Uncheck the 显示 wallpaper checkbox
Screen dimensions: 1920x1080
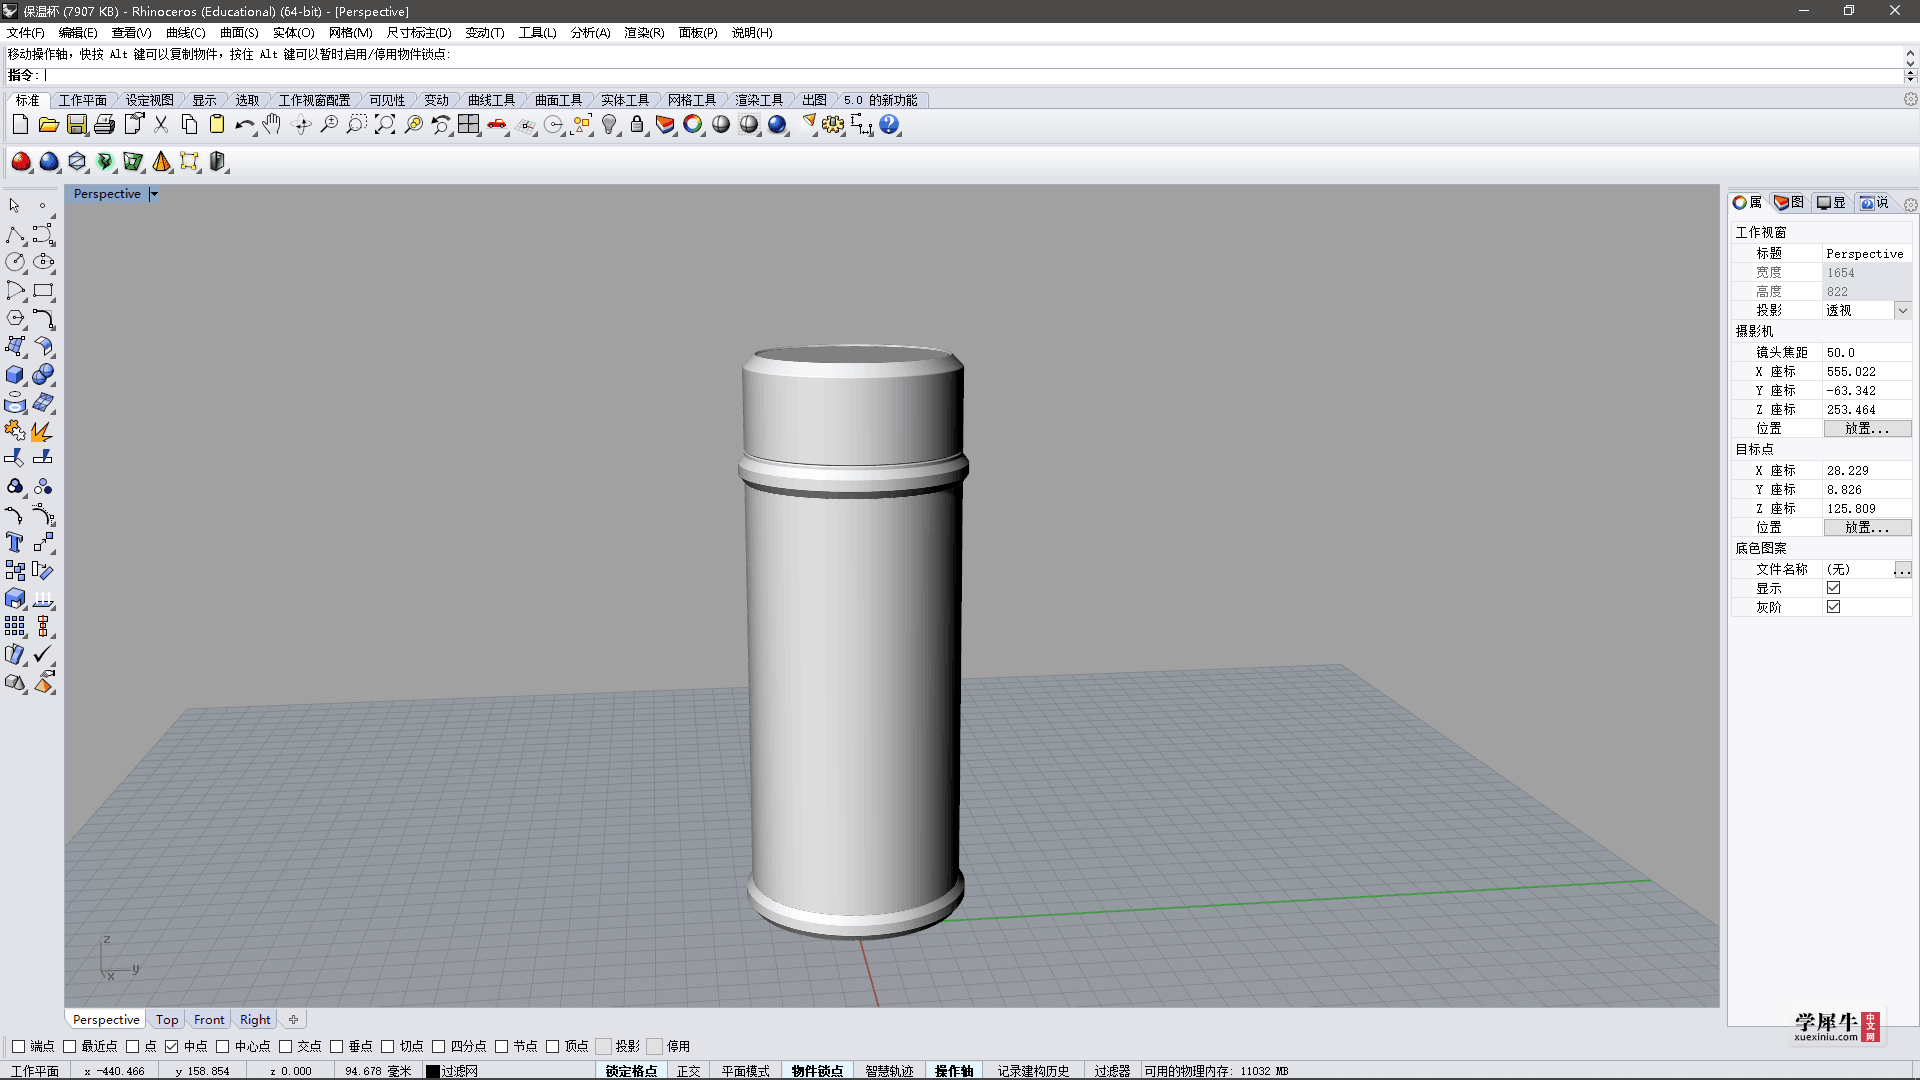point(1833,588)
